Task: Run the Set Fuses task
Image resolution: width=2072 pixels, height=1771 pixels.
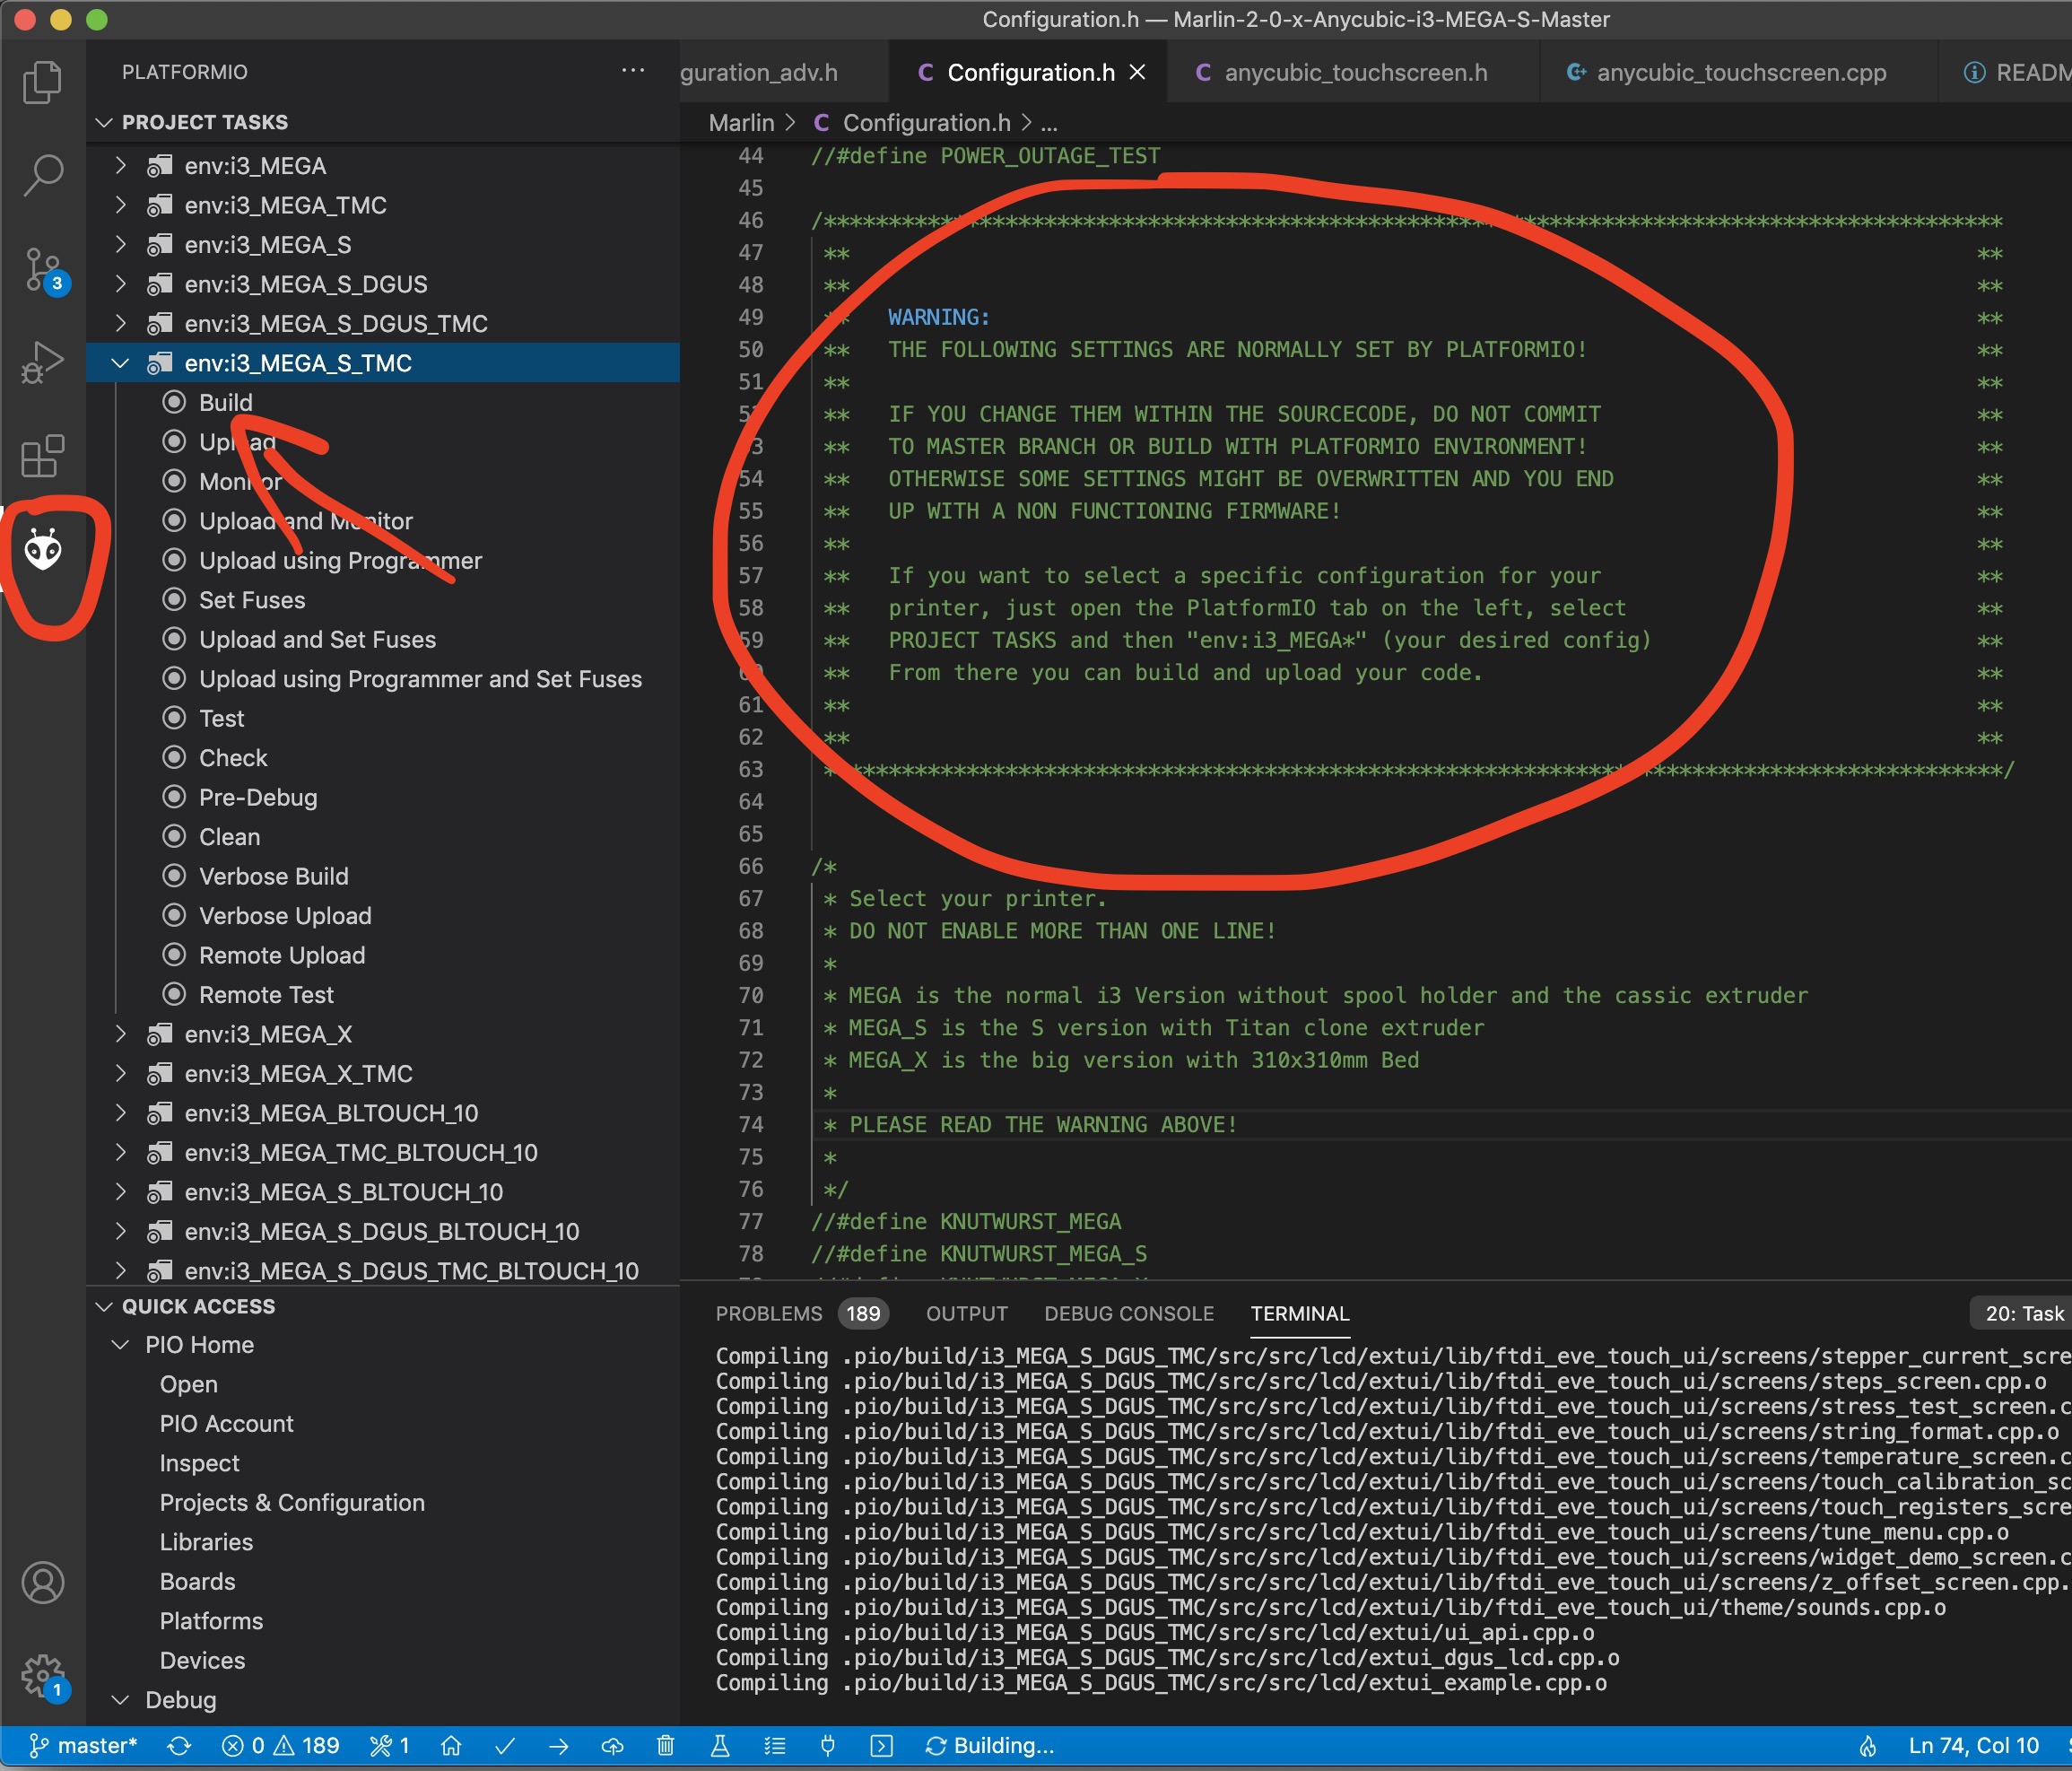Action: pos(252,600)
